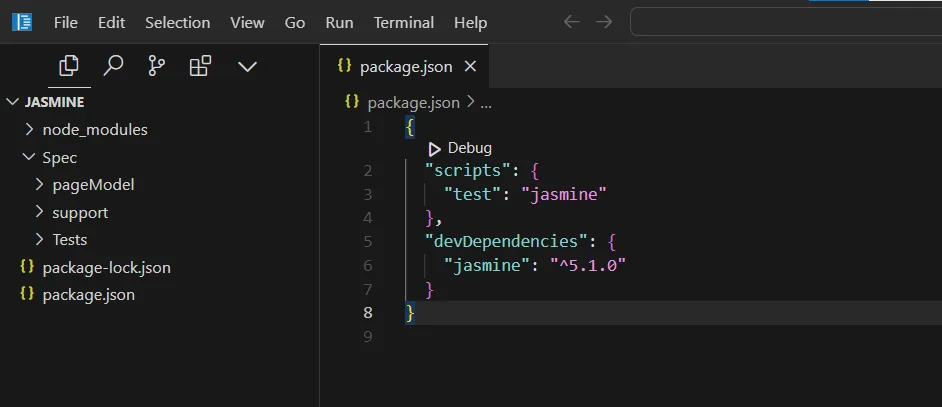Click the Debug play triangle icon

click(x=434, y=148)
